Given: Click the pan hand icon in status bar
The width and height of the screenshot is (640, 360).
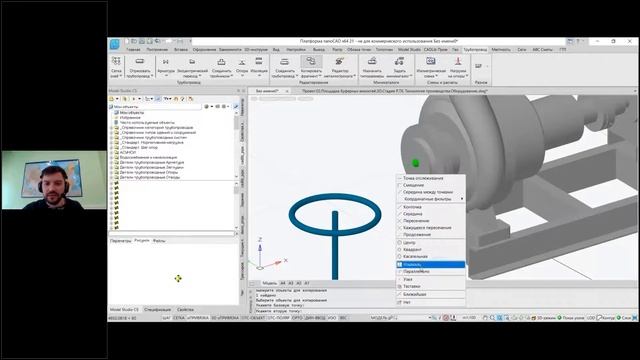Looking at the screenshot, I should point(485,318).
